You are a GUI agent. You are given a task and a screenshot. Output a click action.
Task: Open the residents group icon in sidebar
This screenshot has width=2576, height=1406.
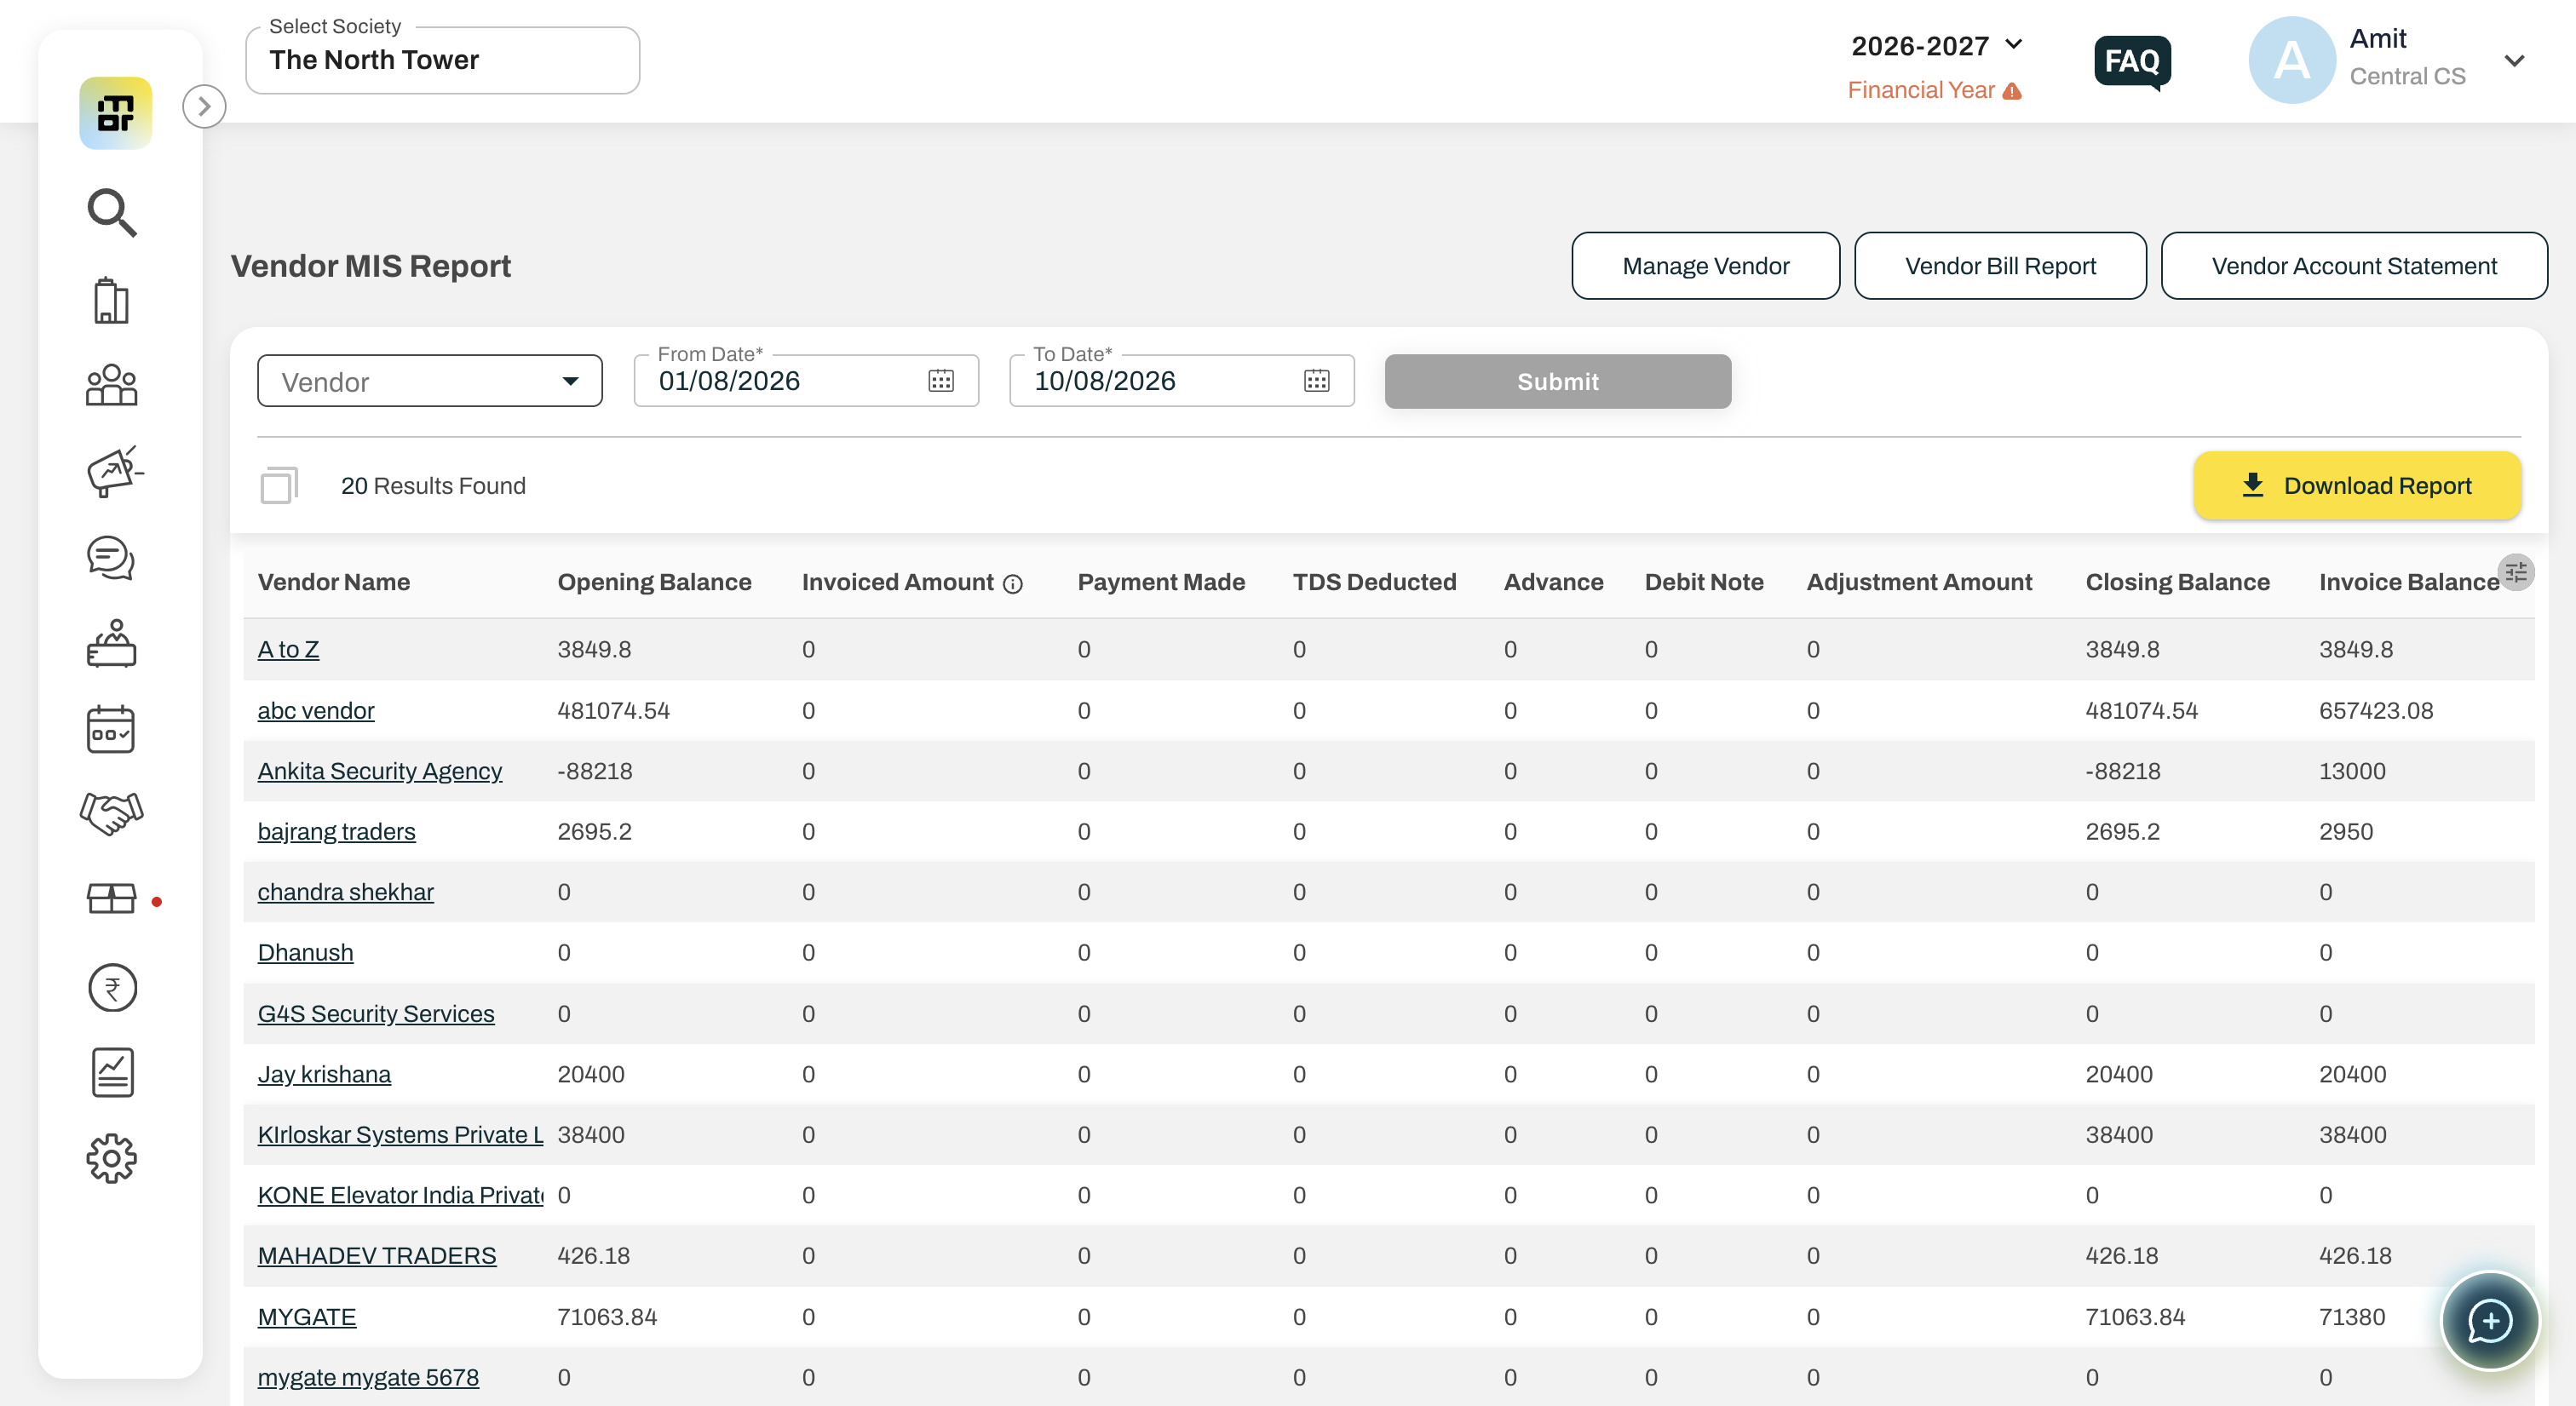click(x=112, y=385)
